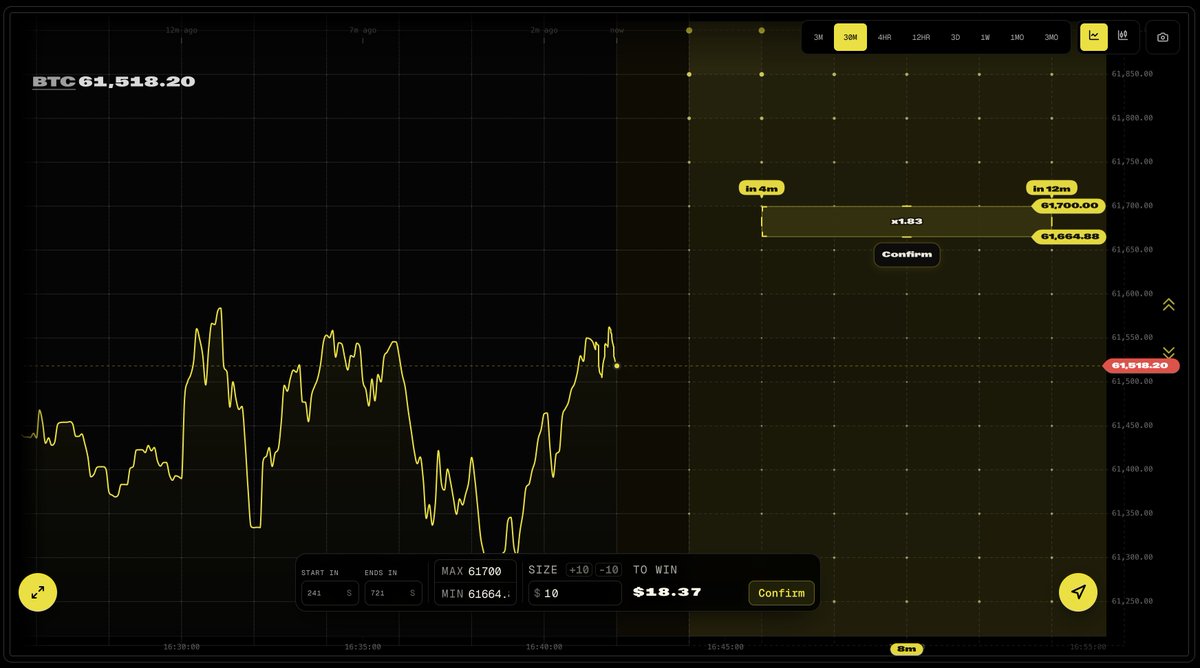Click the current price dot on the line
Screen dimensions: 1200x668
(617, 366)
